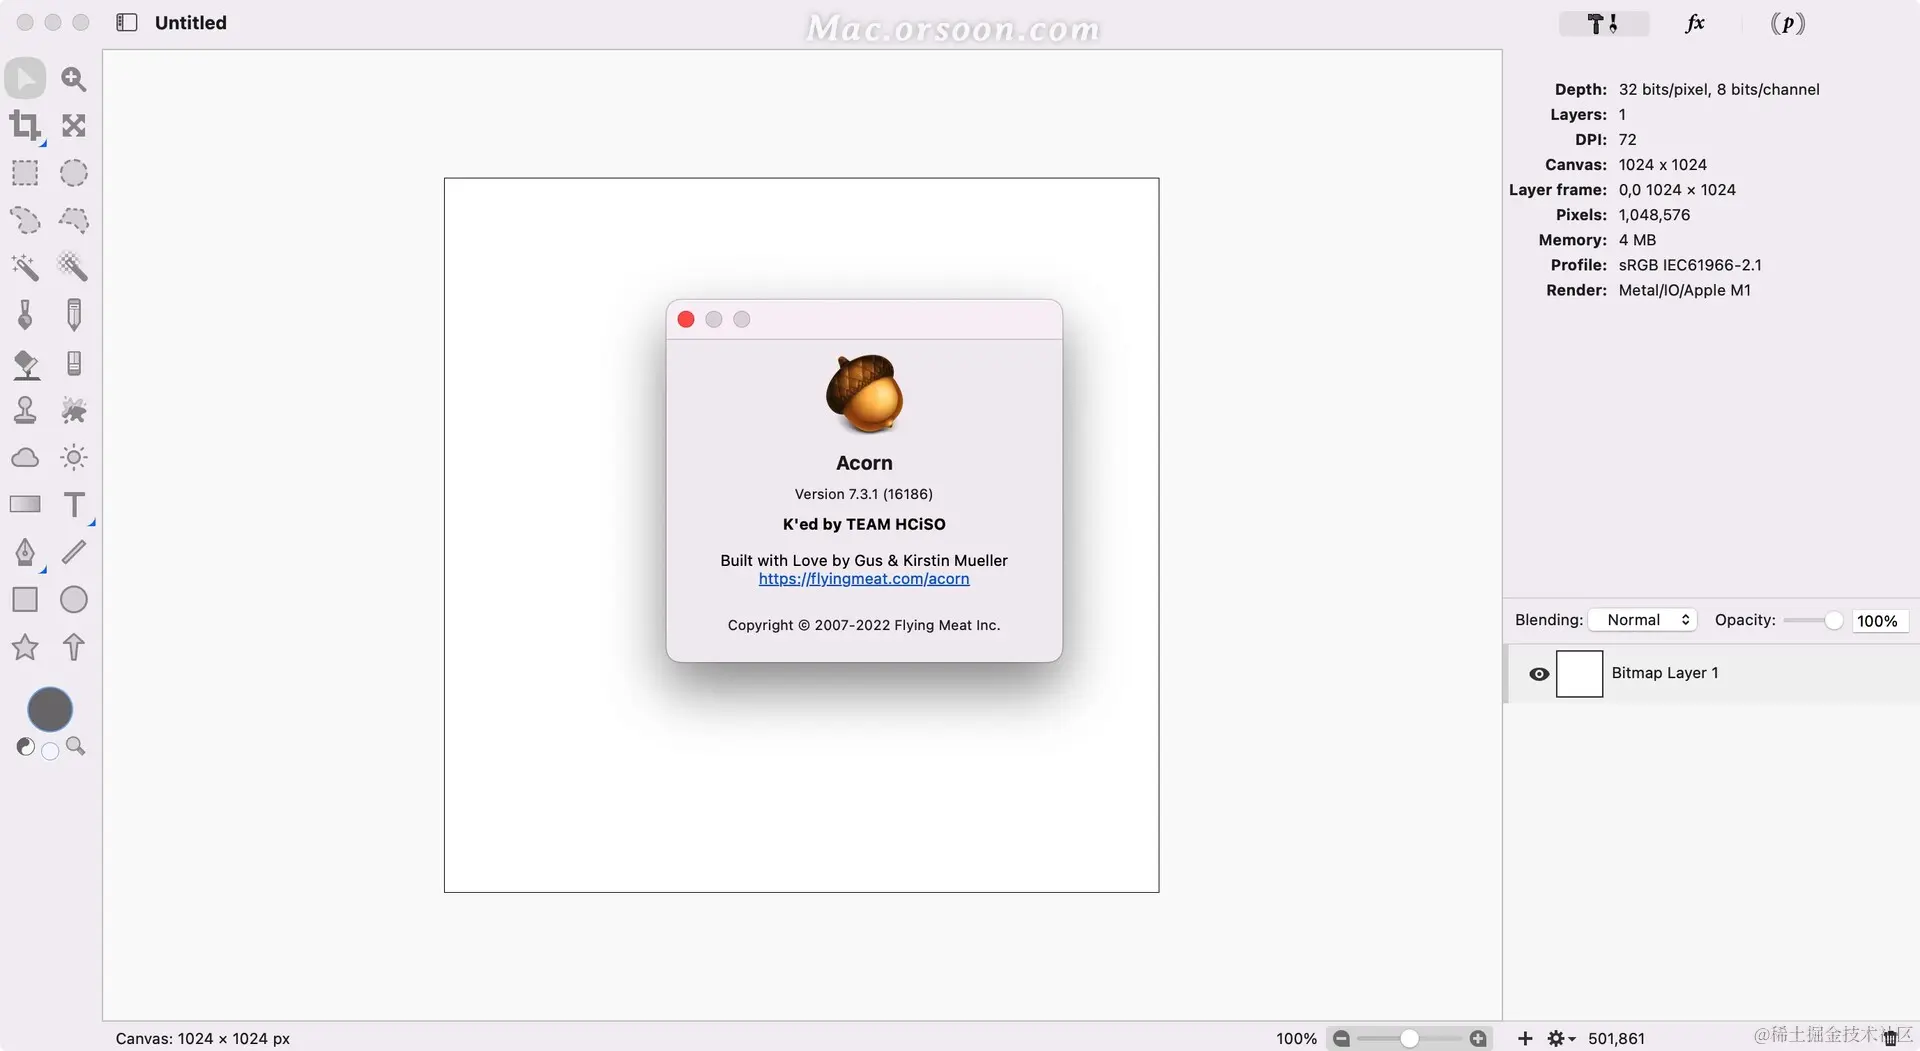Screen dimensions: 1920x1051
Task: Open the layer gear actions menu
Action: [1561, 1039]
